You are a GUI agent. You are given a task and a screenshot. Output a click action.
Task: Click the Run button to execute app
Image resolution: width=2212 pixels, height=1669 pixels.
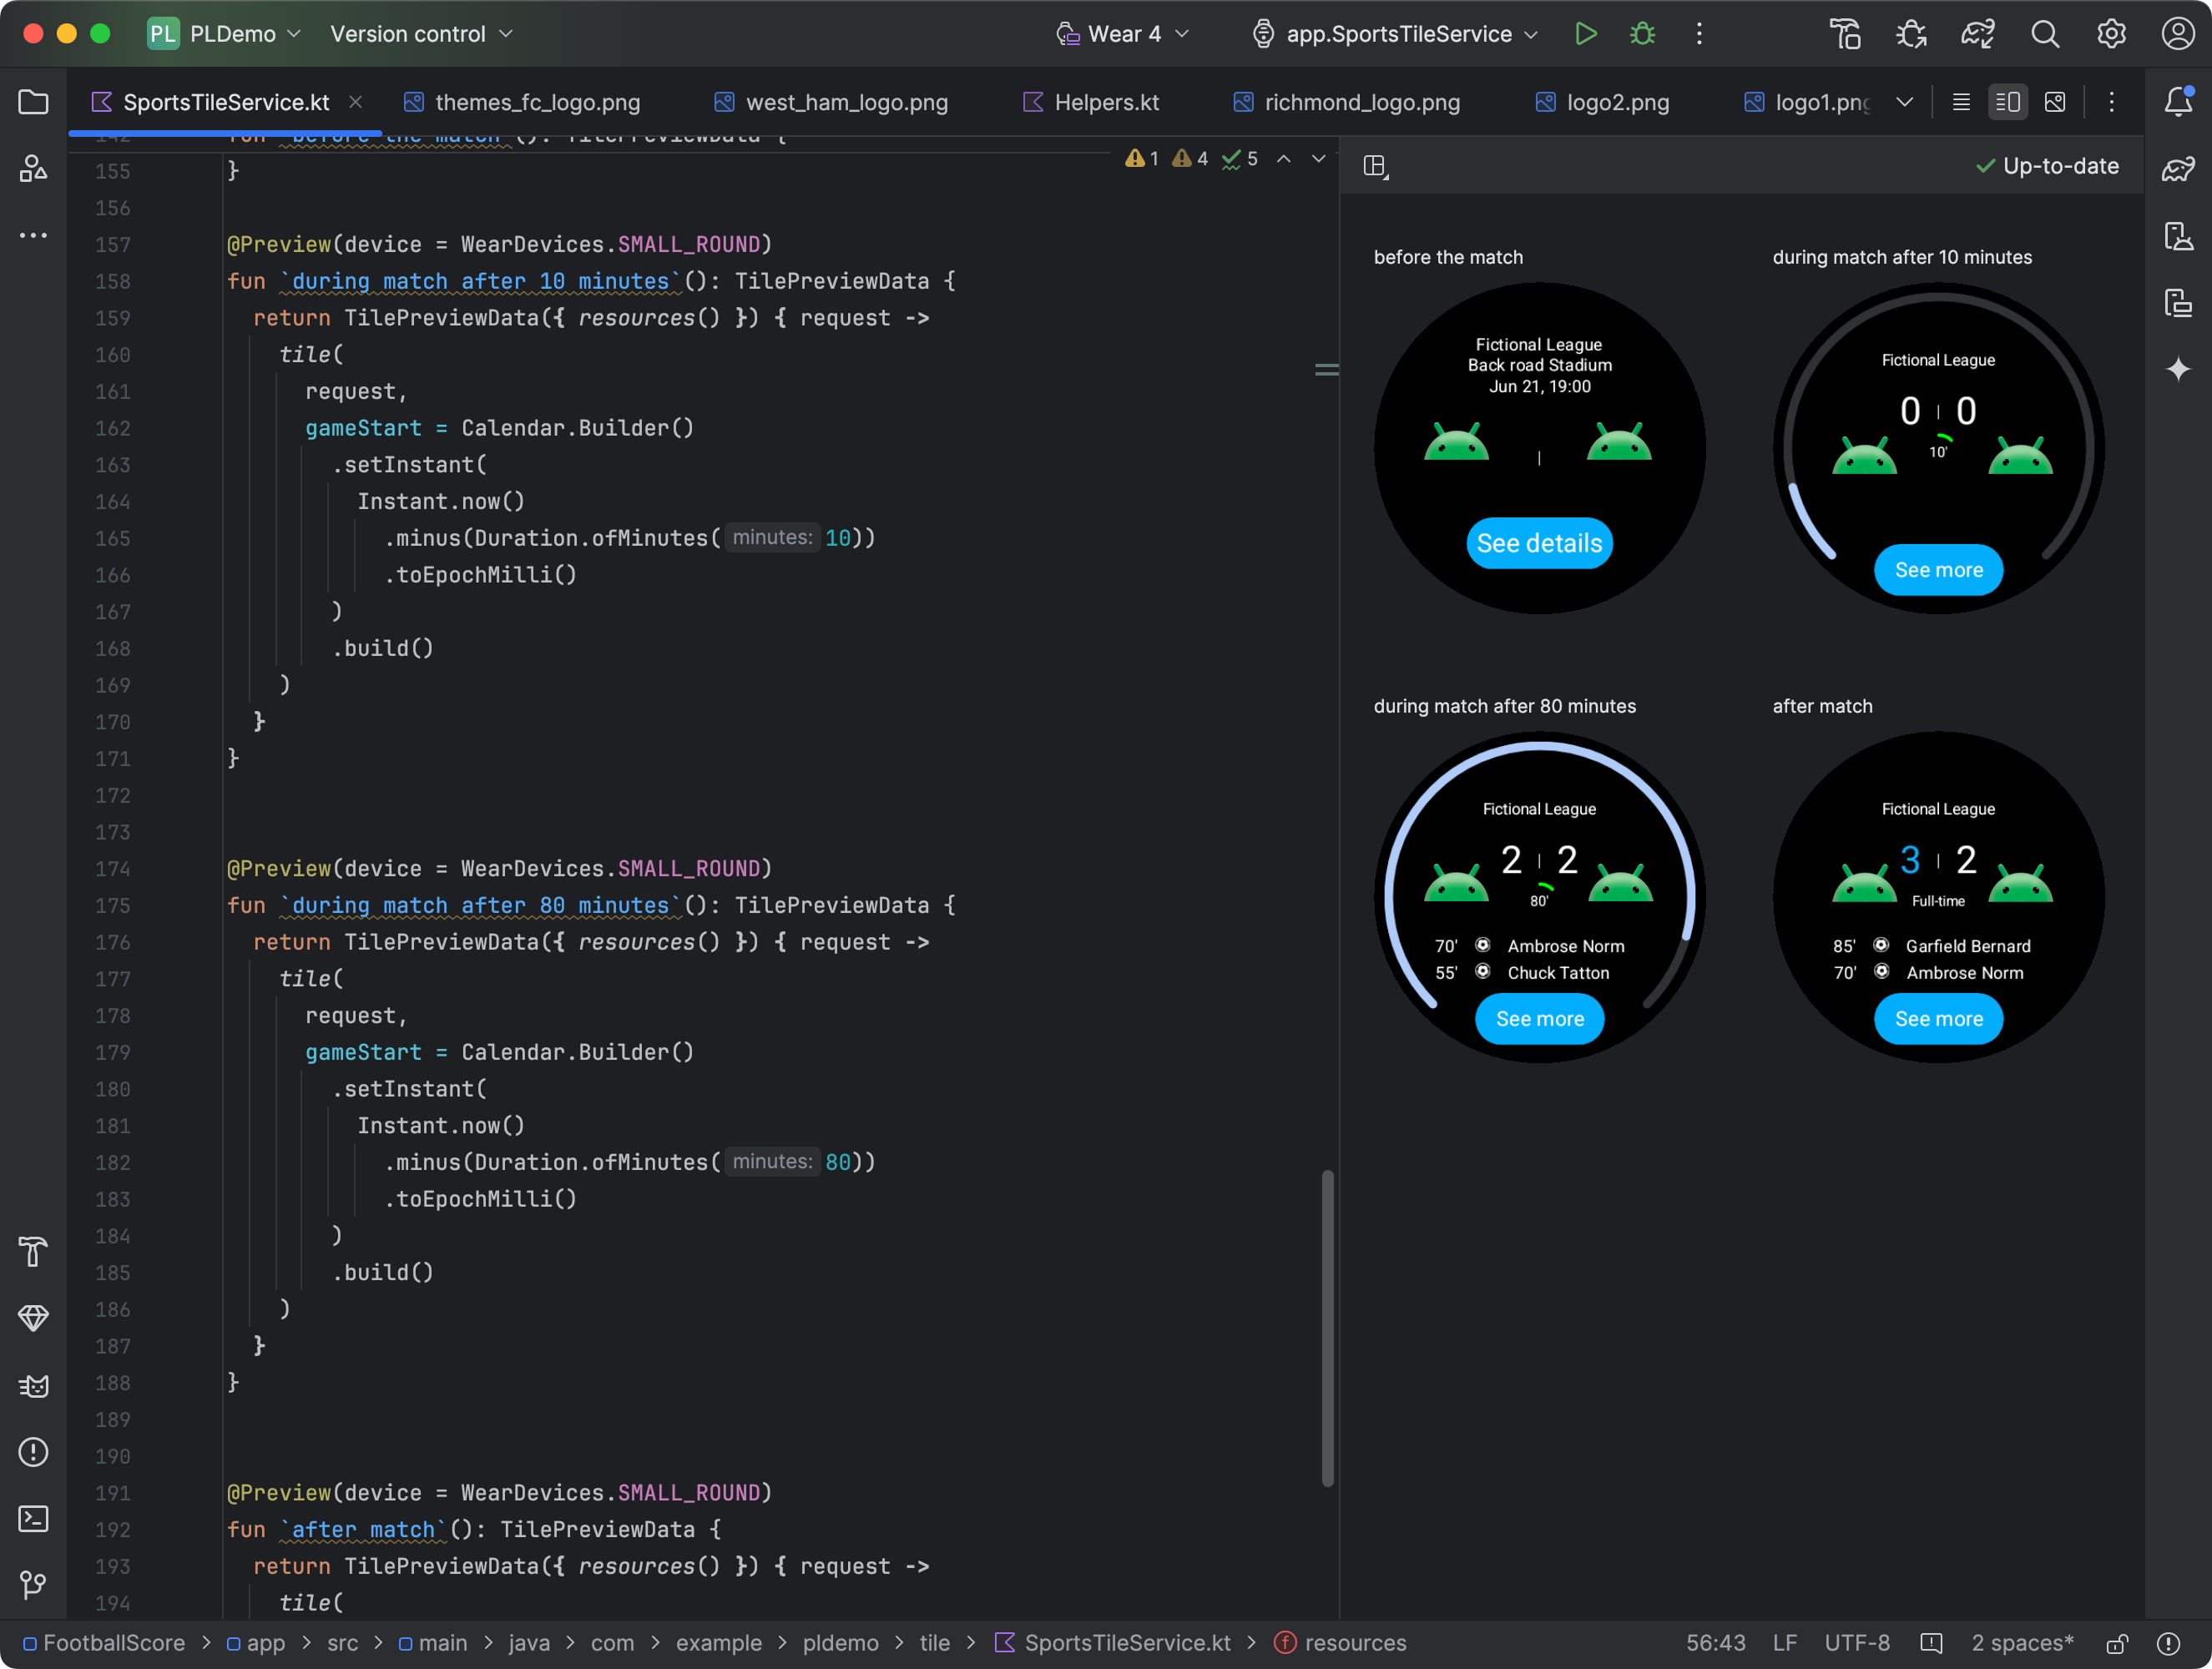pyautogui.click(x=1584, y=35)
